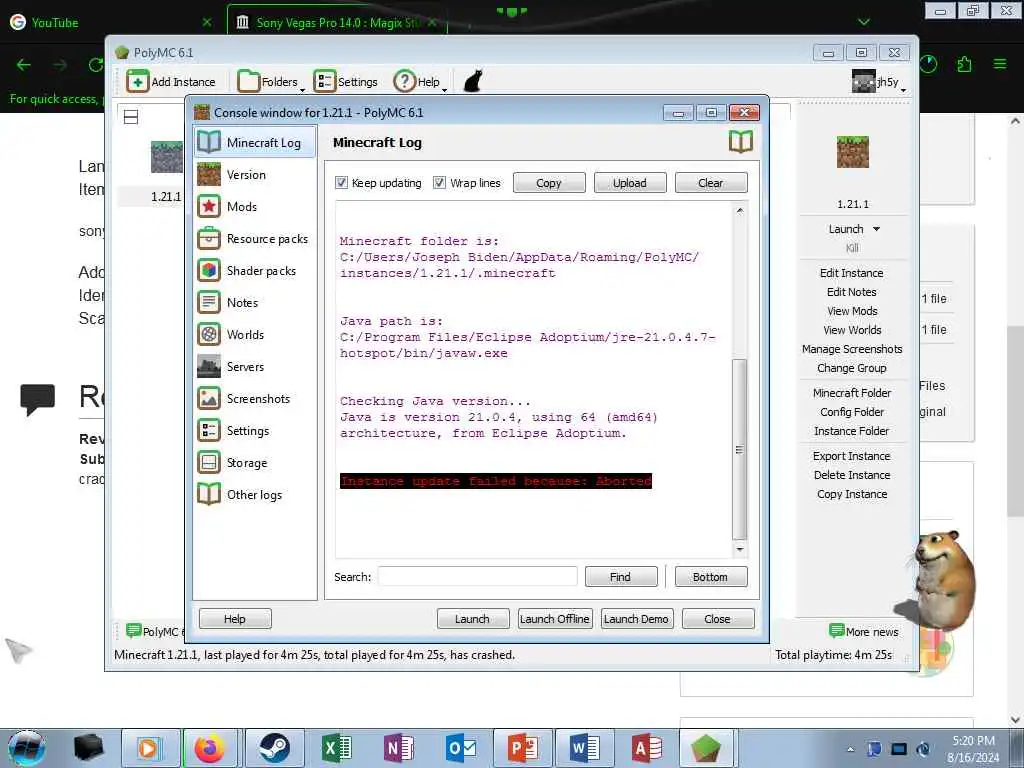Screen dimensions: 1024x768
Task: Open PolyMC main toolbar Settings
Action: [x=345, y=82]
